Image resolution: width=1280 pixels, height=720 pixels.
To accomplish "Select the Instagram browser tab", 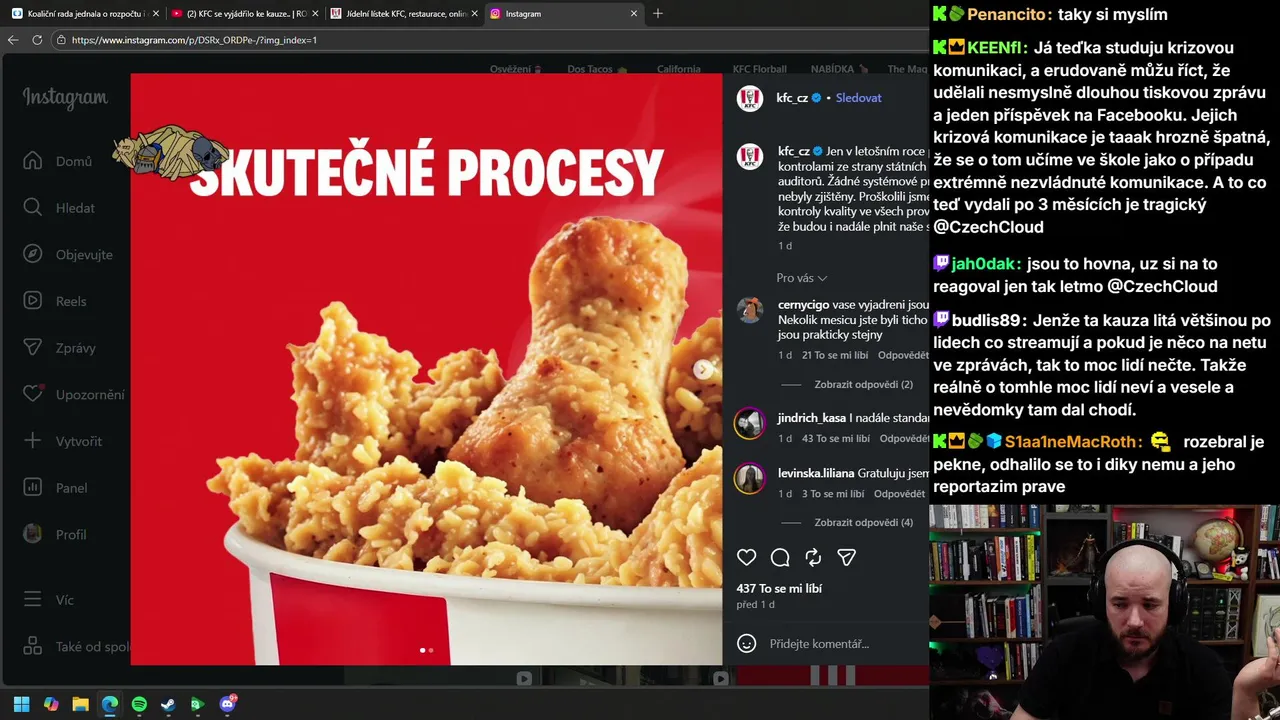I will [563, 14].
